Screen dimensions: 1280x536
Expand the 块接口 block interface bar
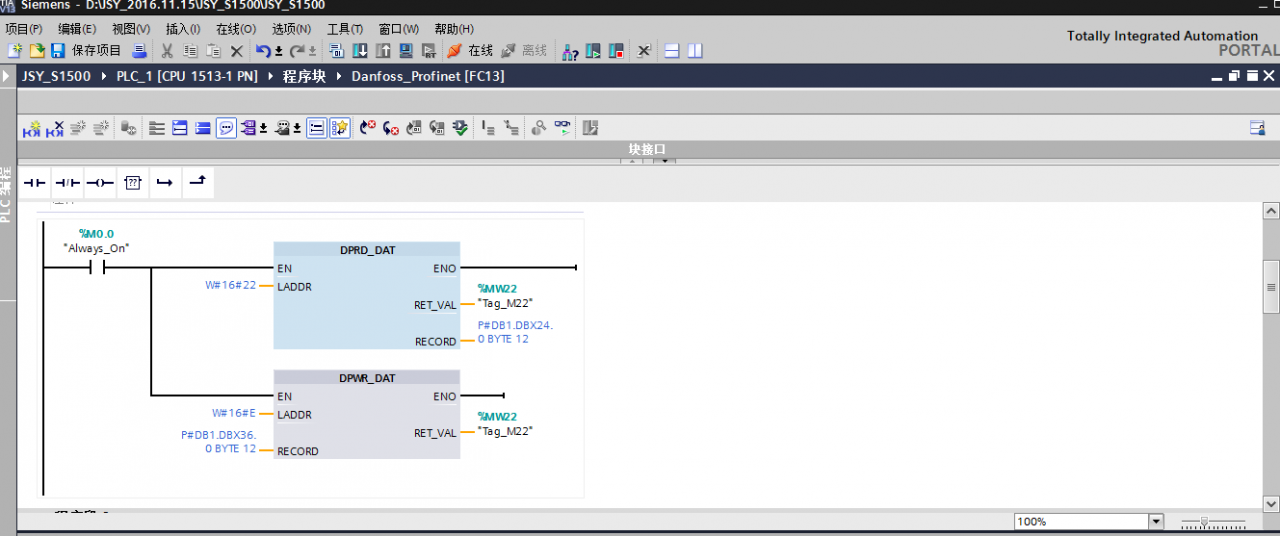(x=647, y=149)
